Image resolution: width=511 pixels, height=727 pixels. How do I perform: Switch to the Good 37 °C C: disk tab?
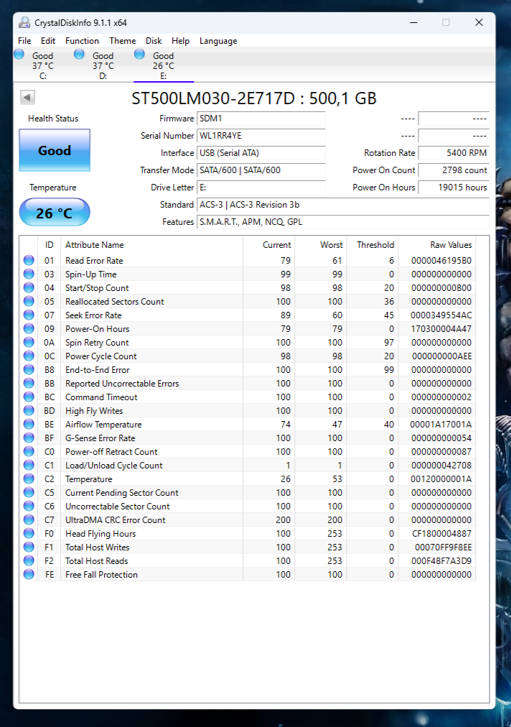click(x=43, y=65)
